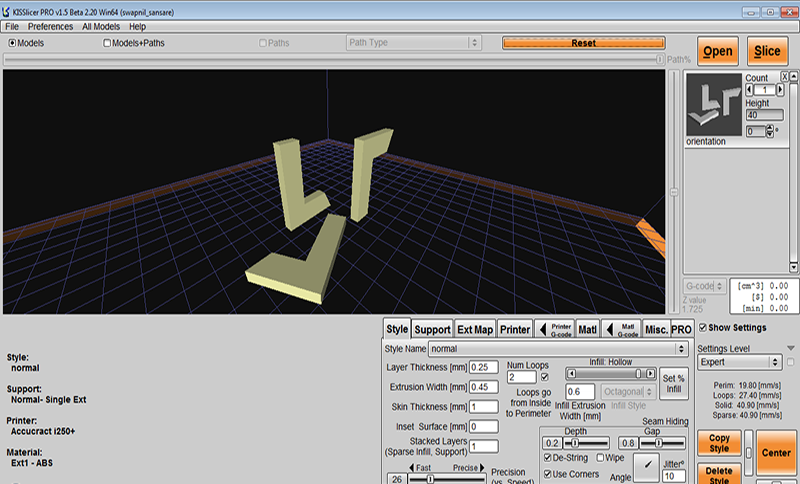Click the Path% slider handle

coord(659,60)
